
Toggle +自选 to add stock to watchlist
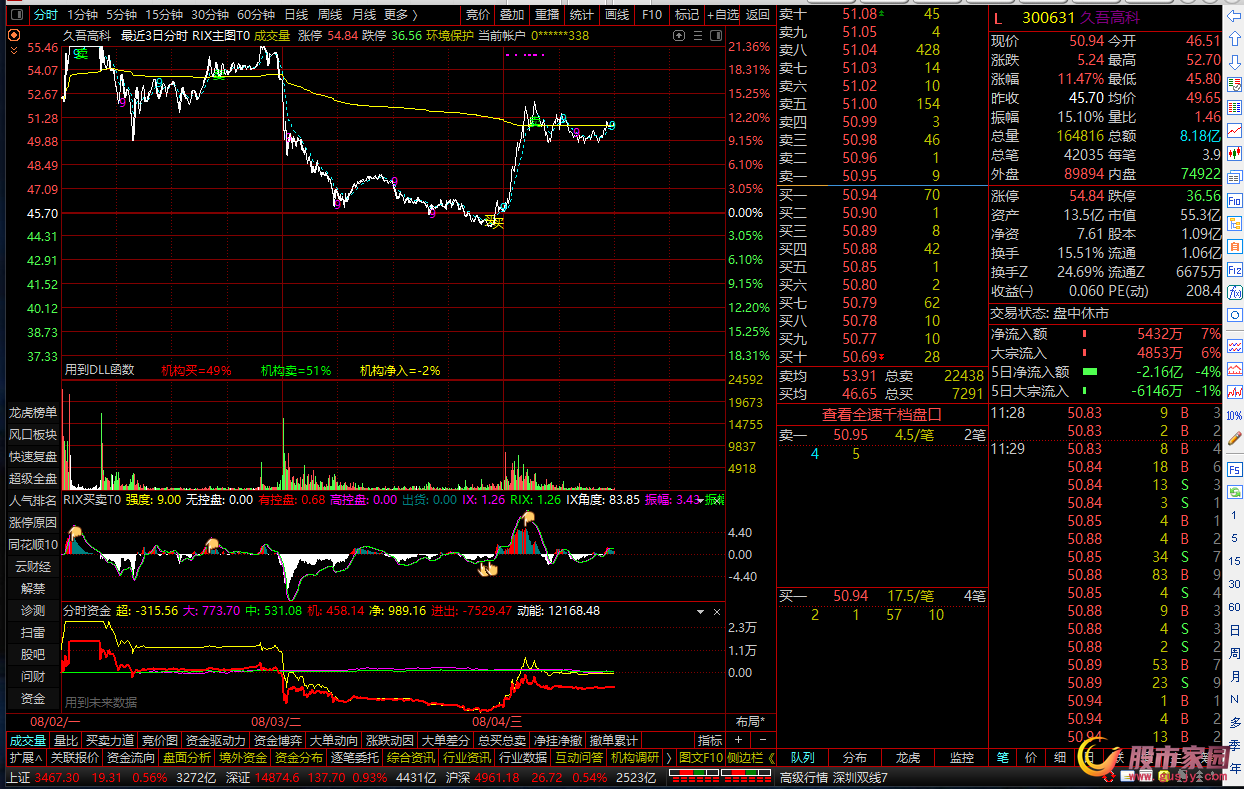722,15
